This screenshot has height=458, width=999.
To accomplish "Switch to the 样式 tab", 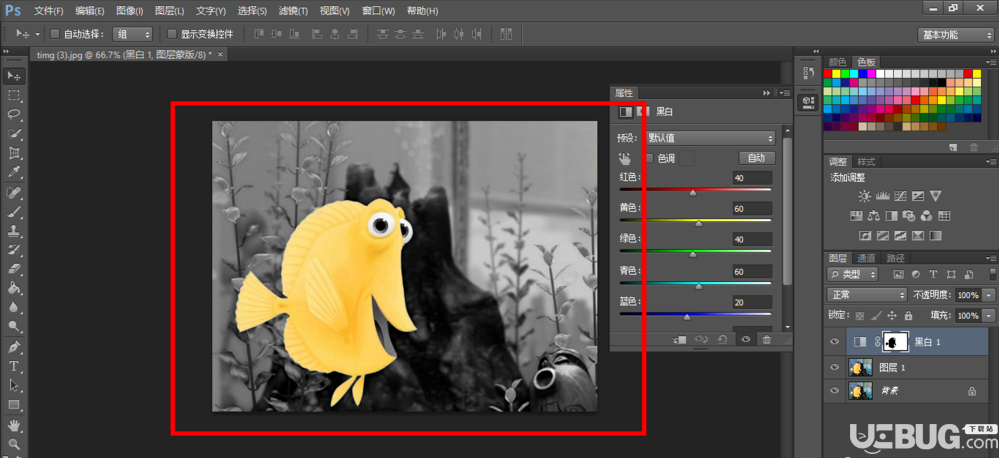I will pos(866,162).
